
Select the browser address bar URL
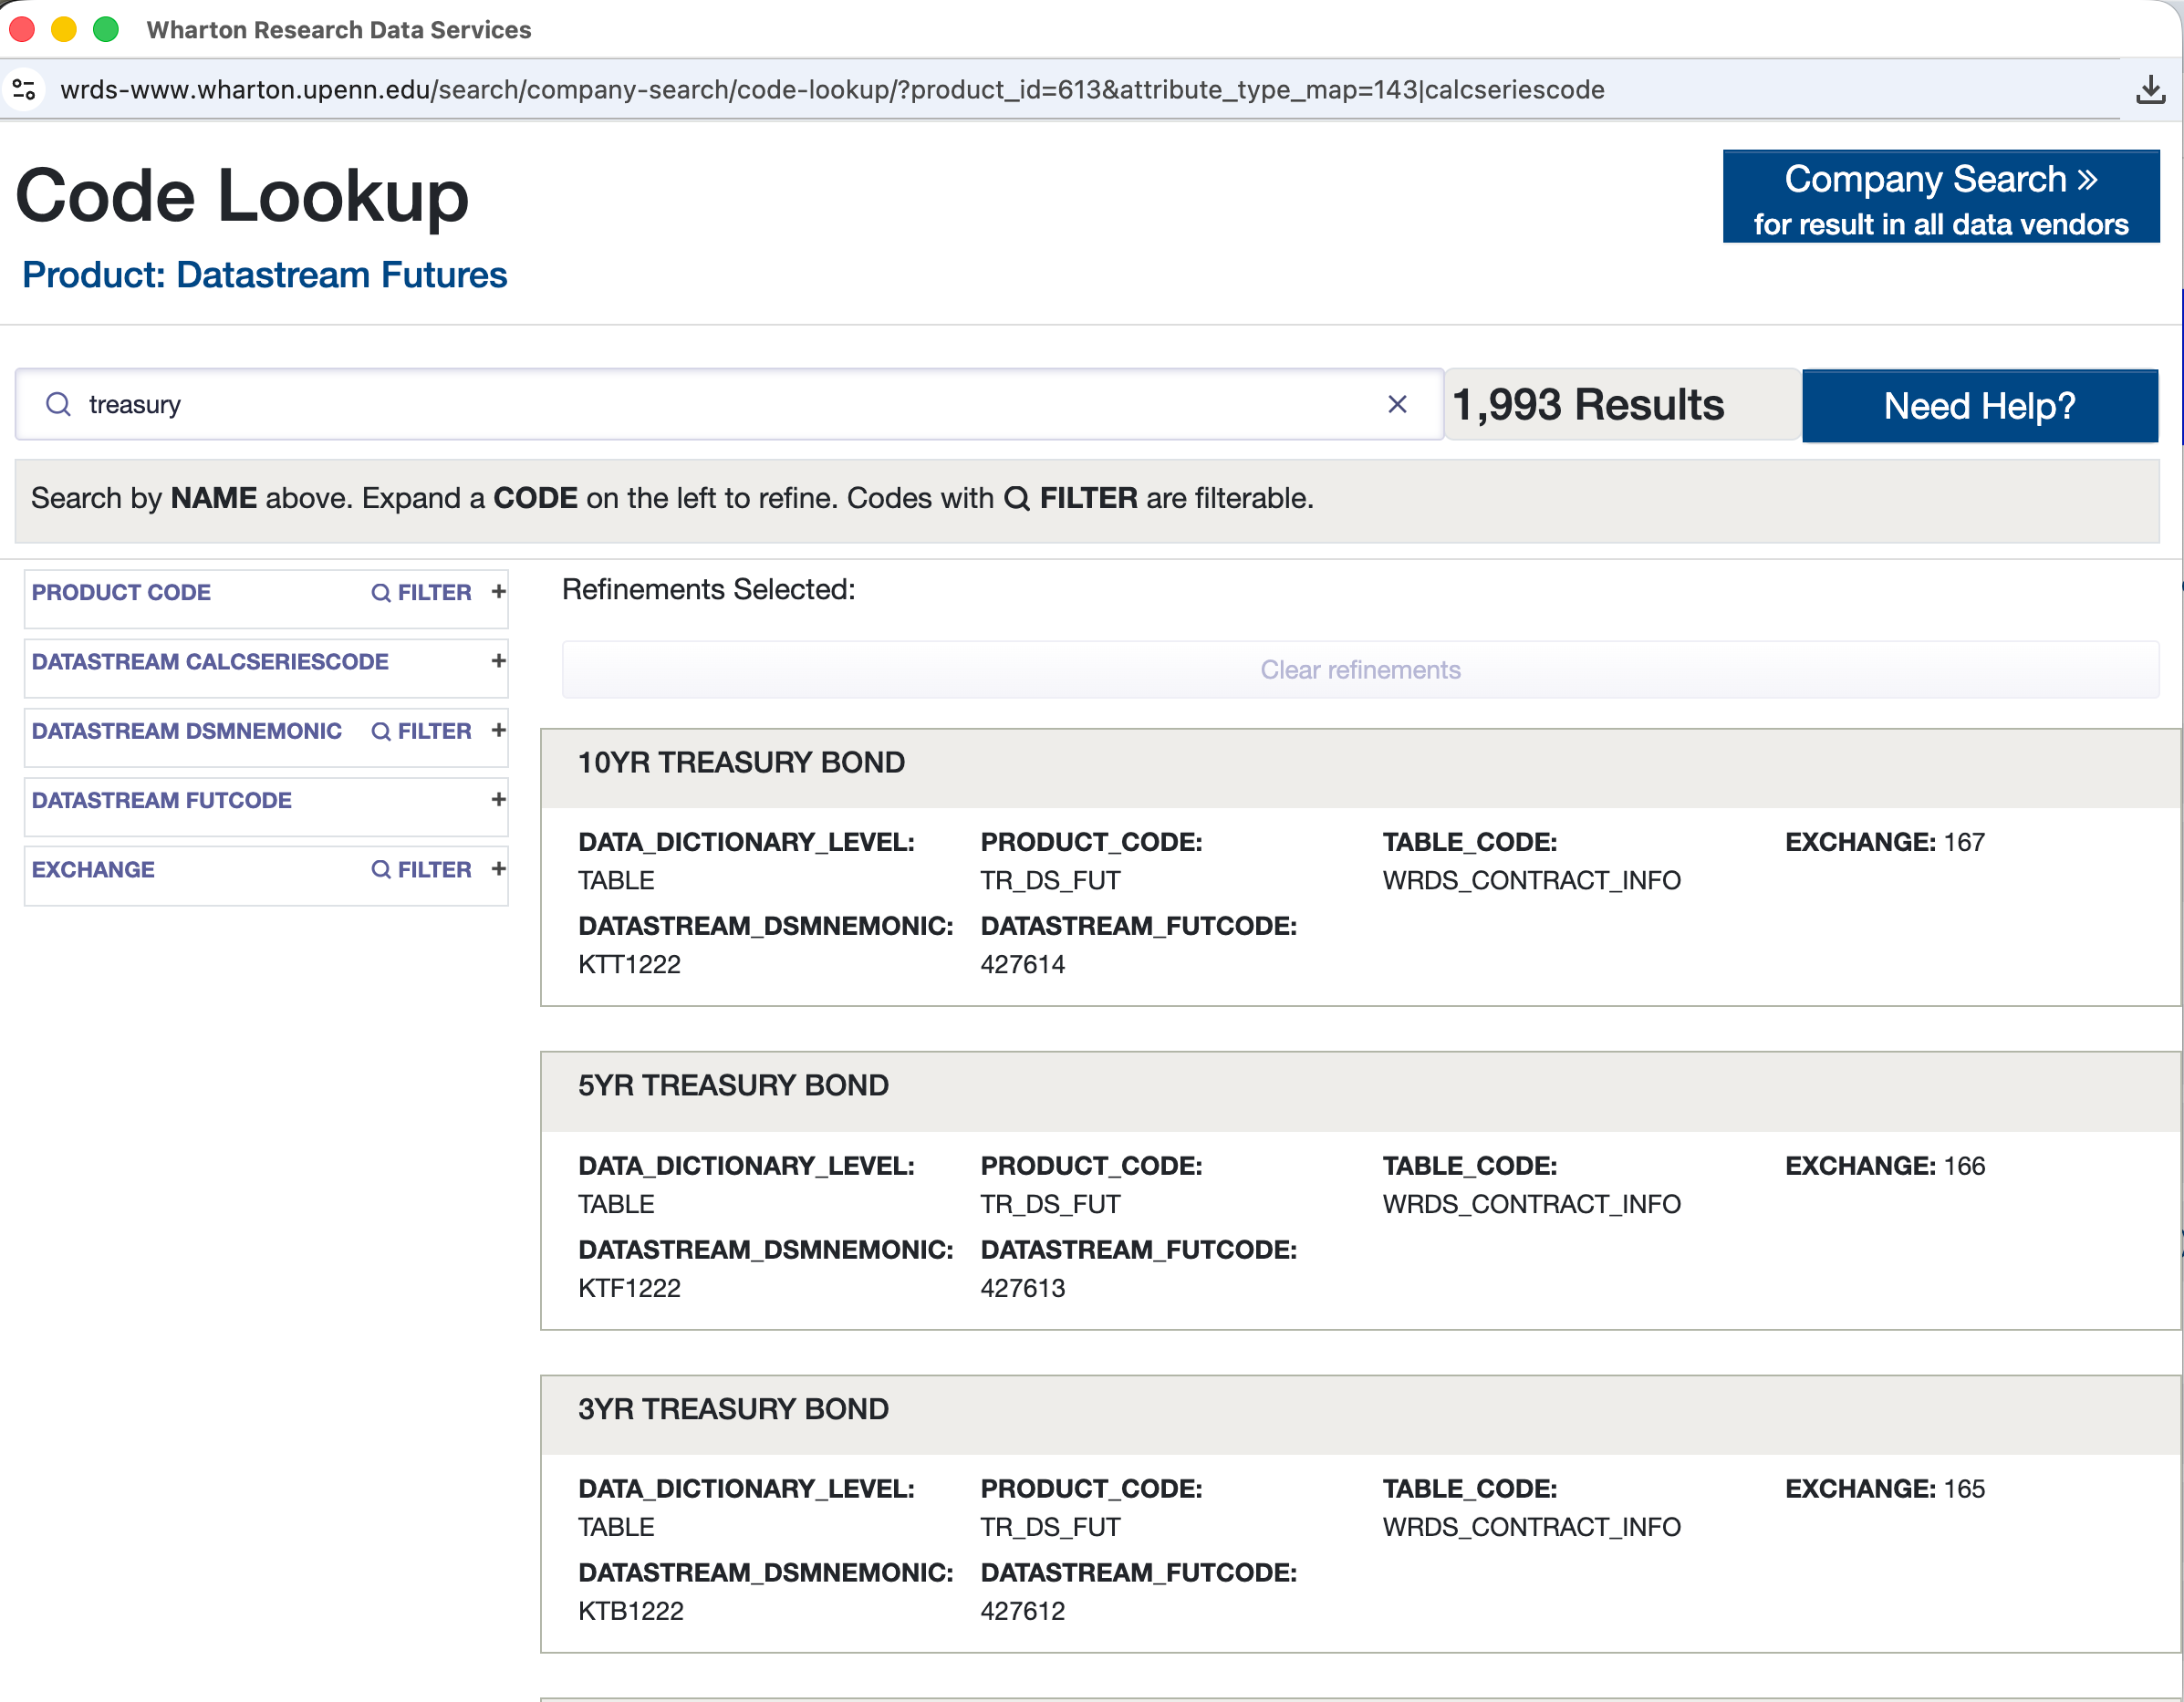click(832, 89)
